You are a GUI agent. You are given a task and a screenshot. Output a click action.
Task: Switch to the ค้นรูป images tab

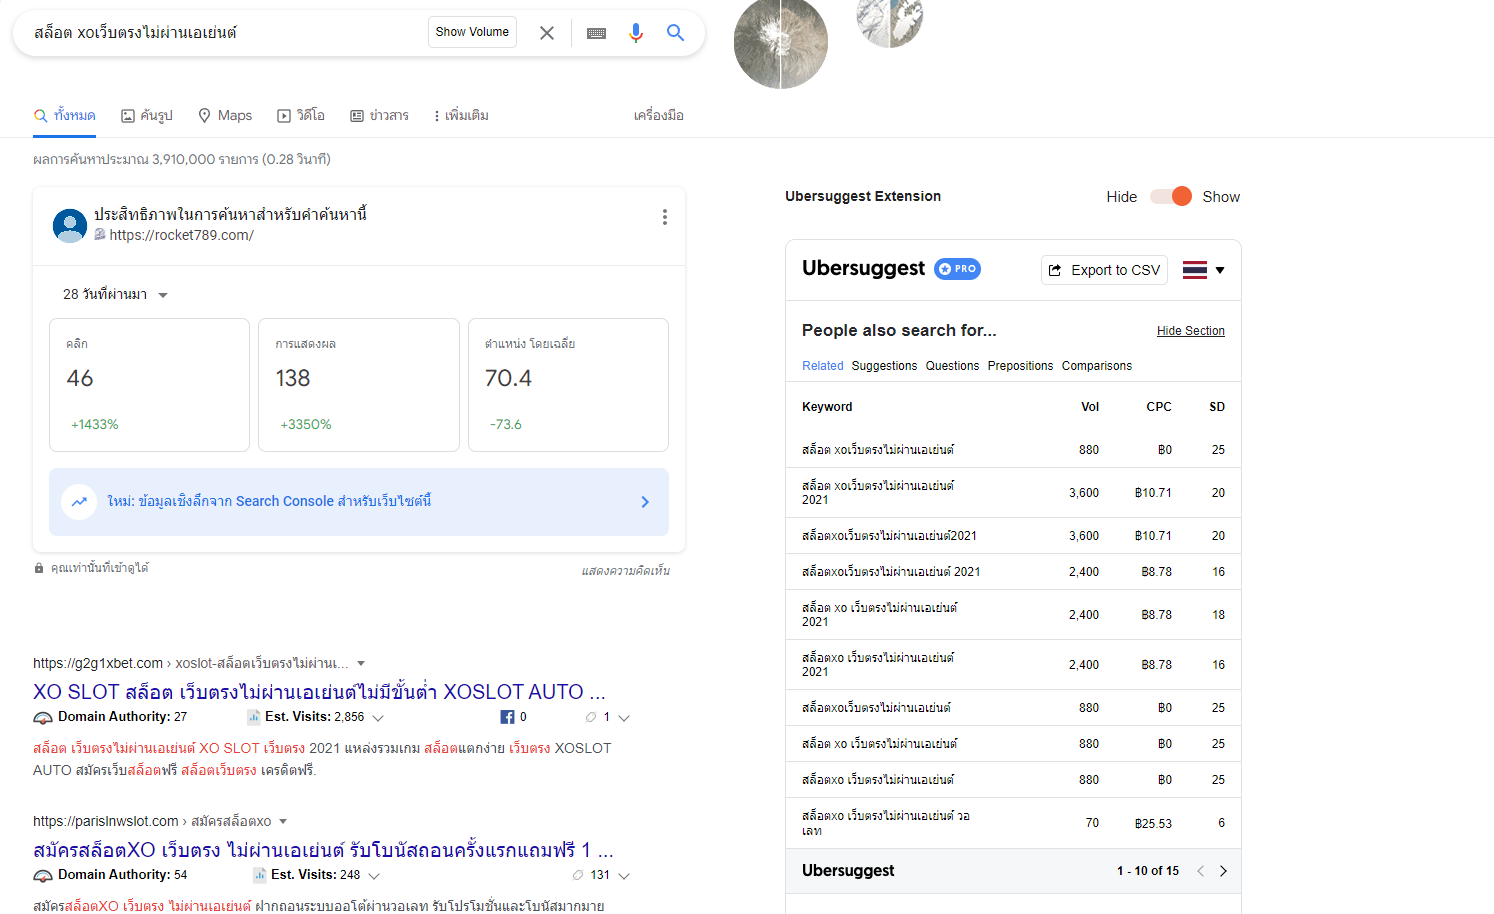(147, 116)
